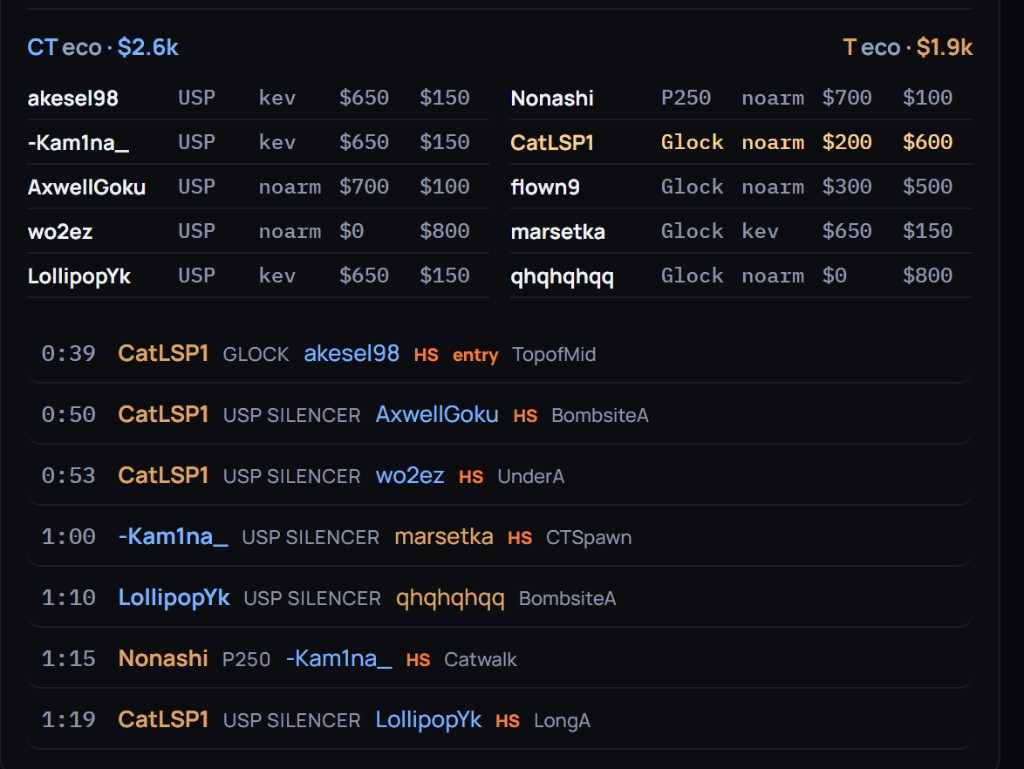The width and height of the screenshot is (1024, 769).
Task: Click the orange entry tag
Action: pyautogui.click(x=475, y=355)
